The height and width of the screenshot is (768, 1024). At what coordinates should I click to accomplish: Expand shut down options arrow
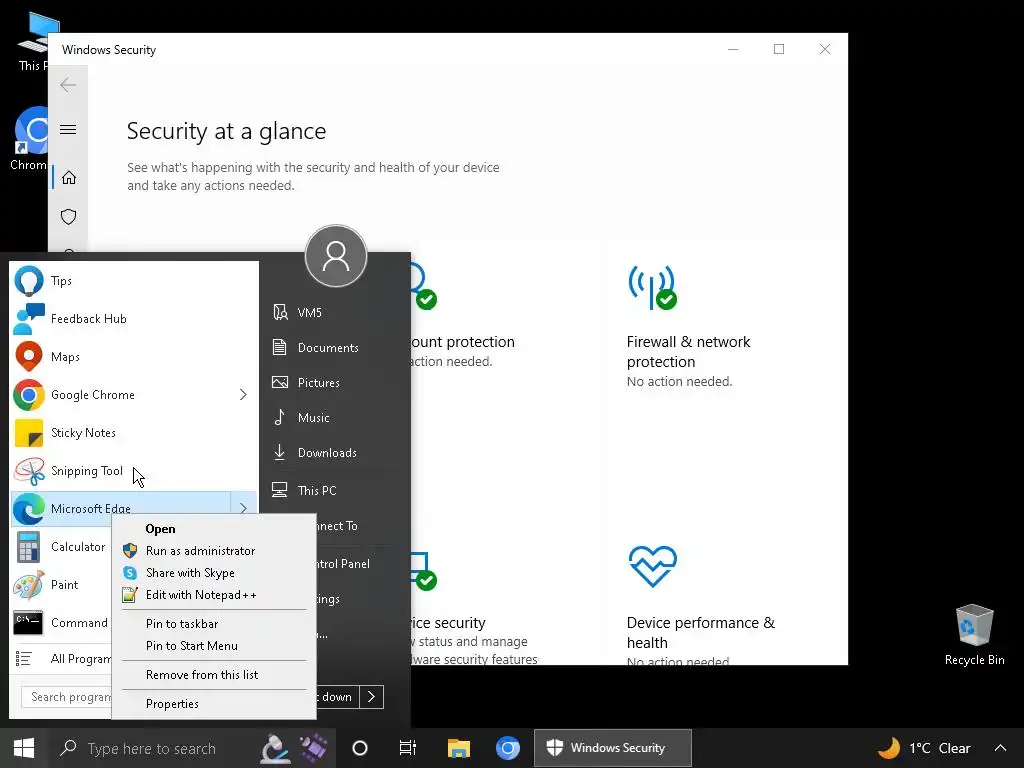pyautogui.click(x=372, y=697)
